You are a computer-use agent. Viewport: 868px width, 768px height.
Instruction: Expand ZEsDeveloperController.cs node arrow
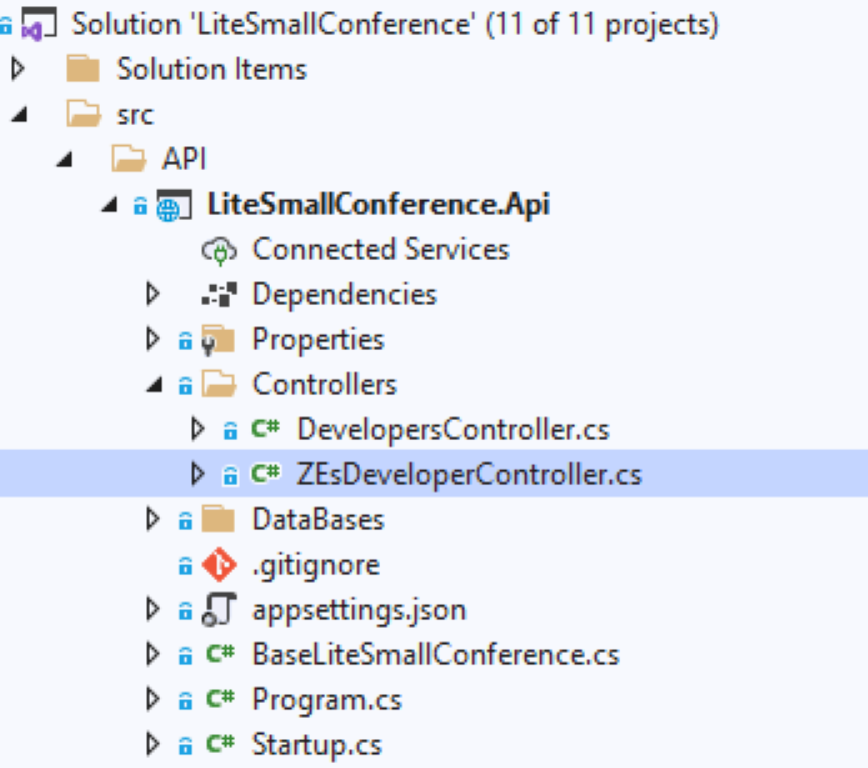[197, 474]
